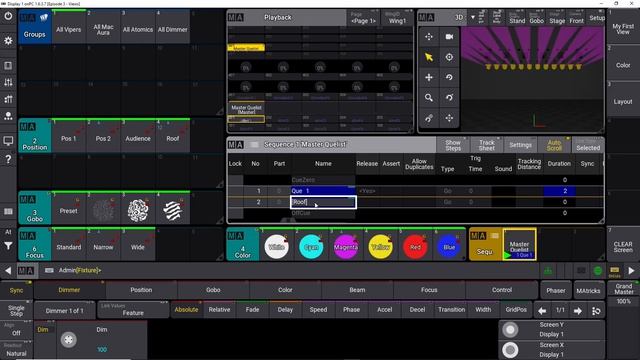Screen dimensions: 640x360
Task: Click the power icon in left sidebar
Action: [x=8, y=17]
